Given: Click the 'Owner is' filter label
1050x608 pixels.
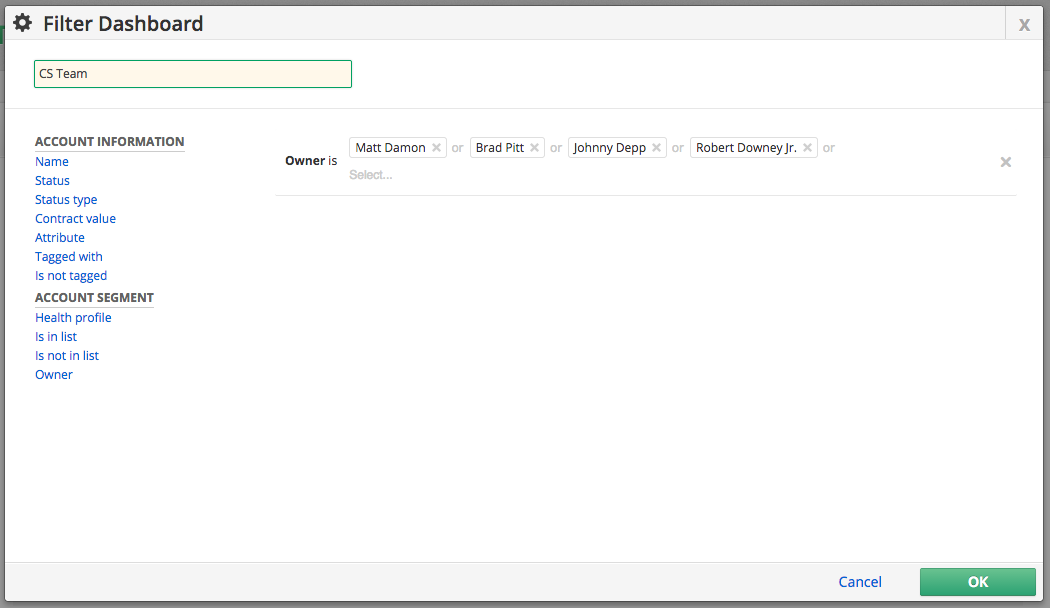Looking at the screenshot, I should click(x=311, y=161).
